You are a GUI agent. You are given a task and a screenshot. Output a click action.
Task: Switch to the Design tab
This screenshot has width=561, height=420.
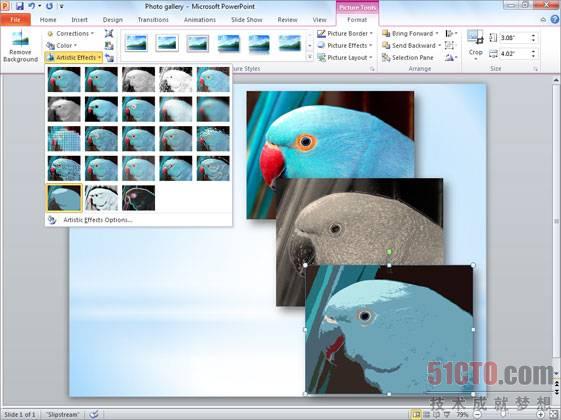(x=113, y=20)
